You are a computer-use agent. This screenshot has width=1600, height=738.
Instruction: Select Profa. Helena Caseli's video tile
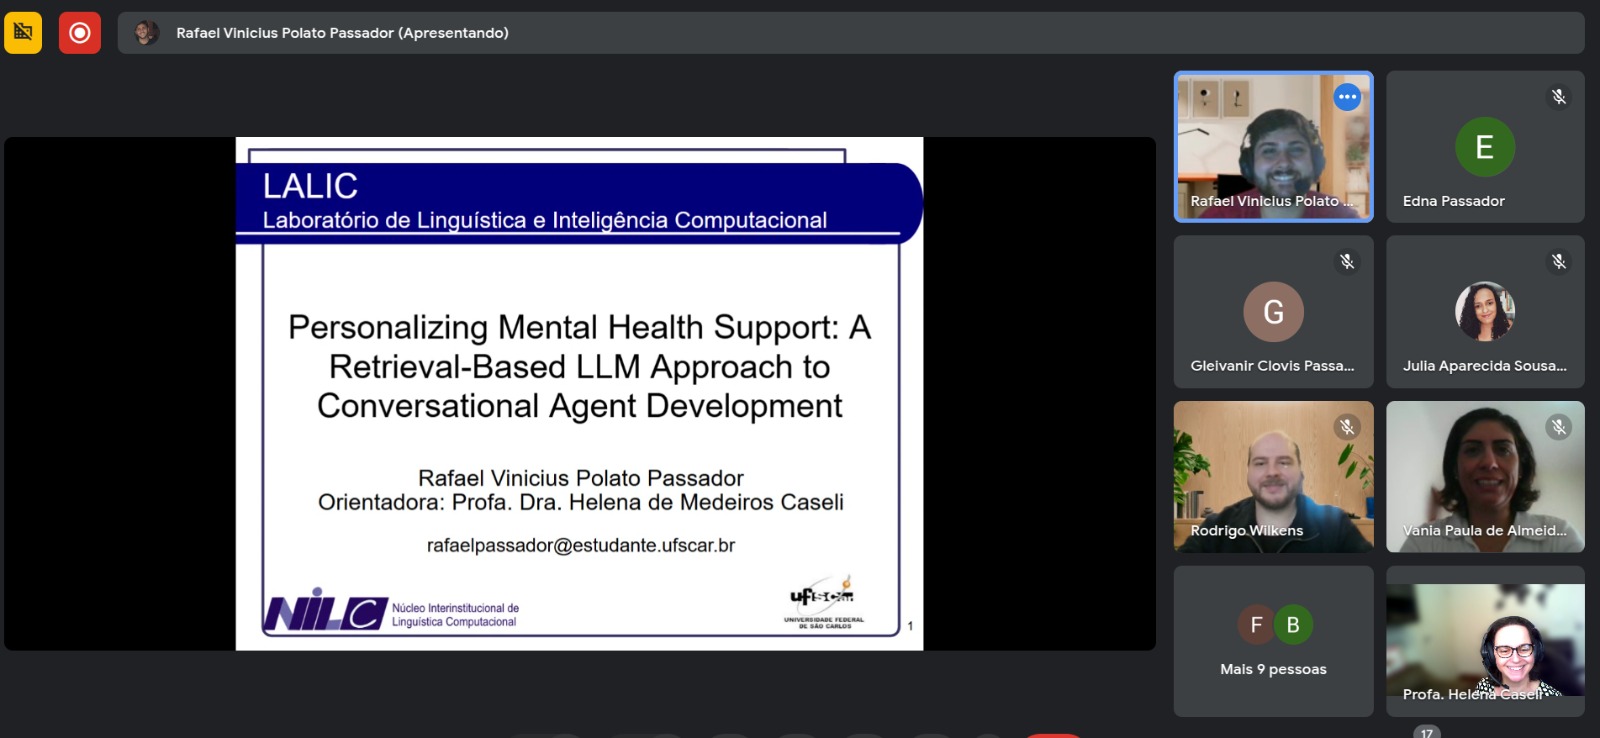(x=1485, y=641)
